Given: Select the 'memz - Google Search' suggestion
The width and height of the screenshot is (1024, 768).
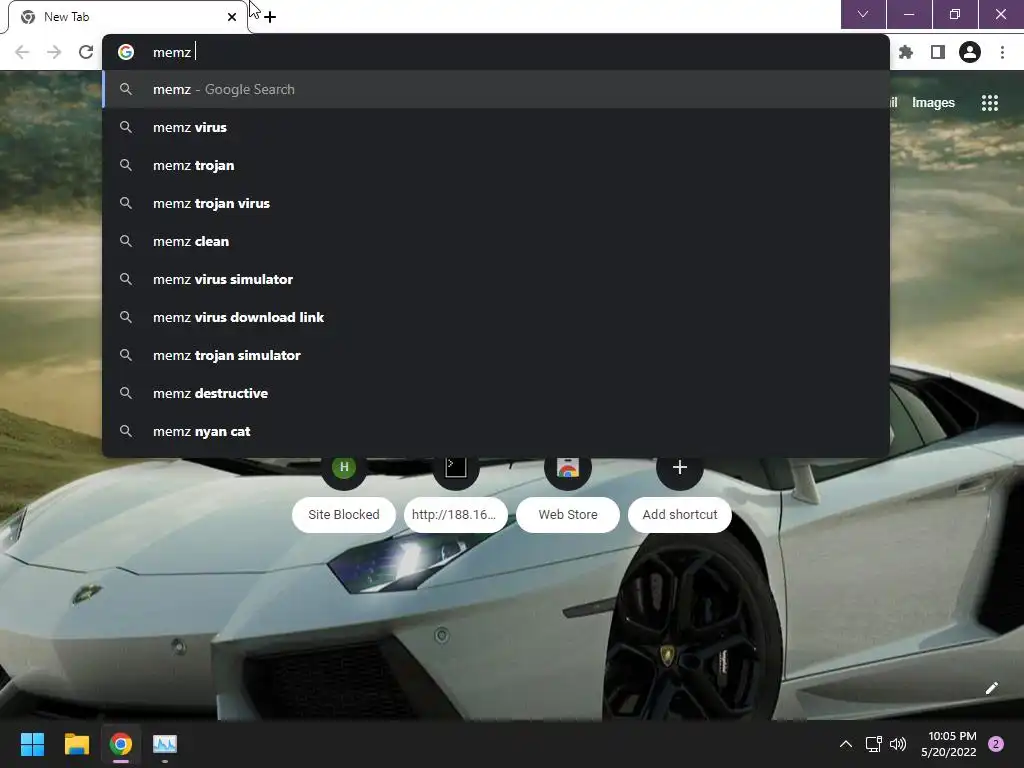Looking at the screenshot, I should 496,89.
